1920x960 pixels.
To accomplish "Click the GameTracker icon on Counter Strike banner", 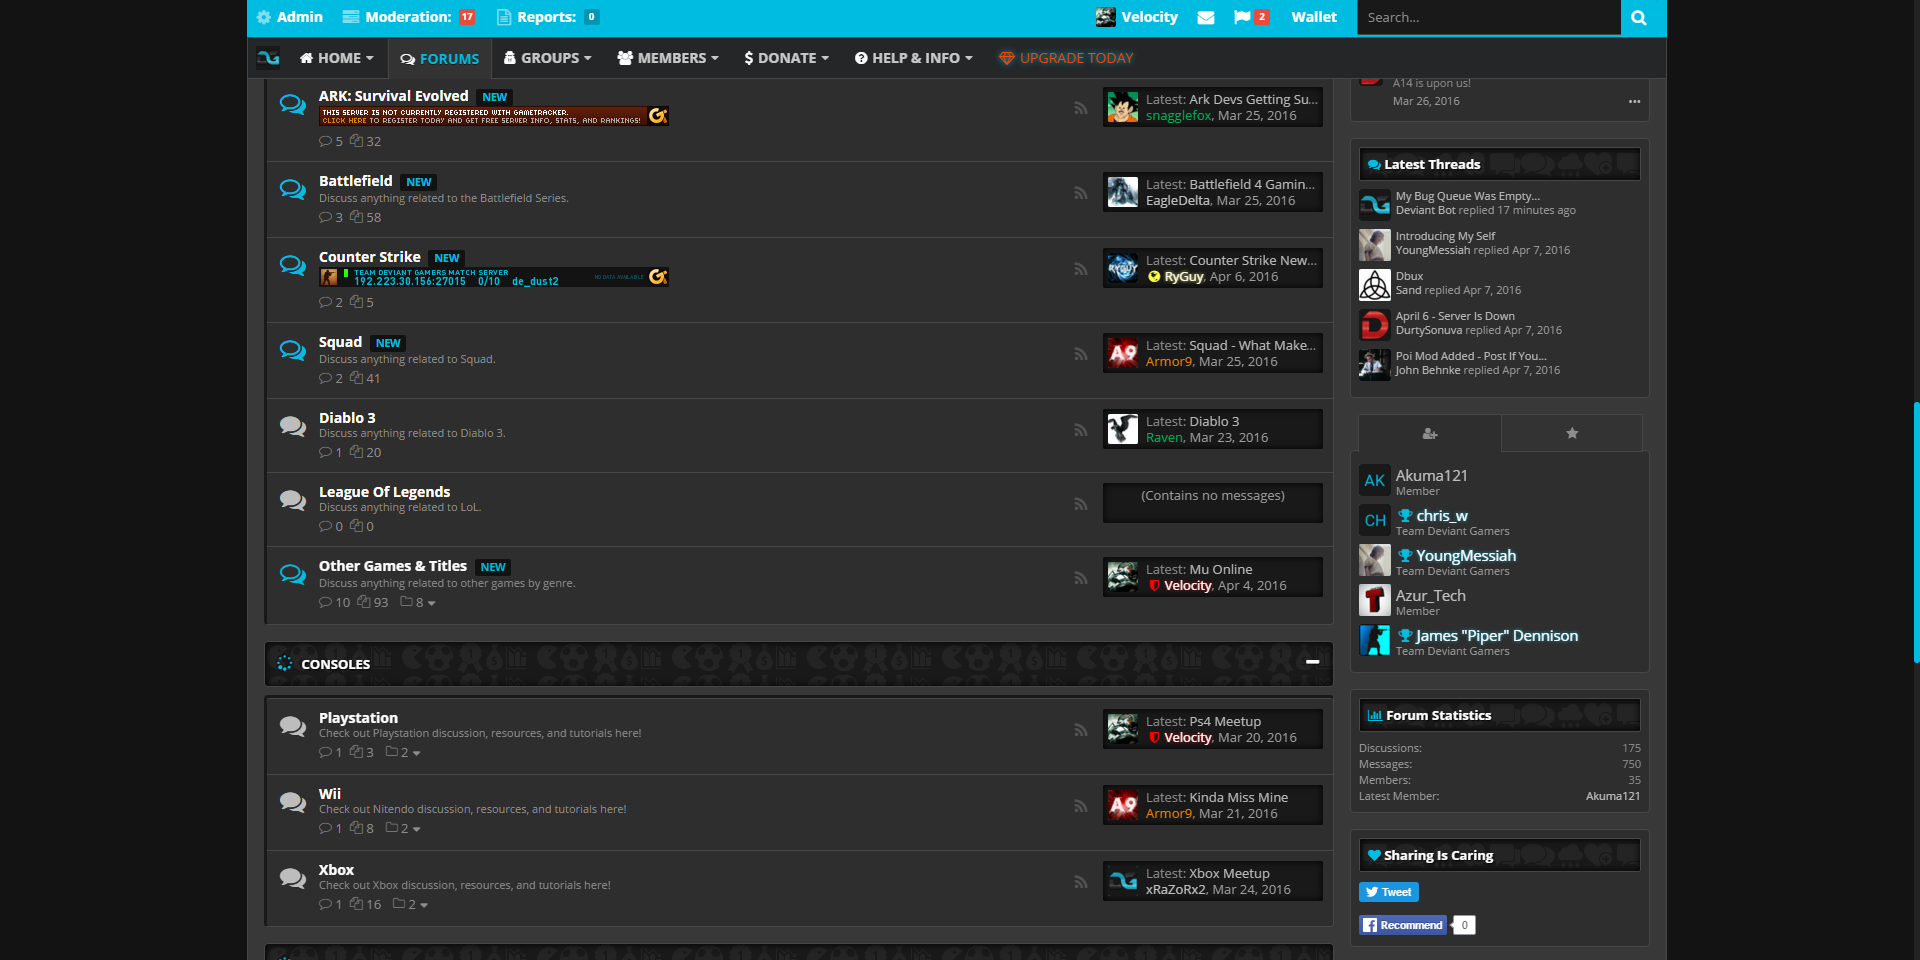I will click(x=658, y=277).
